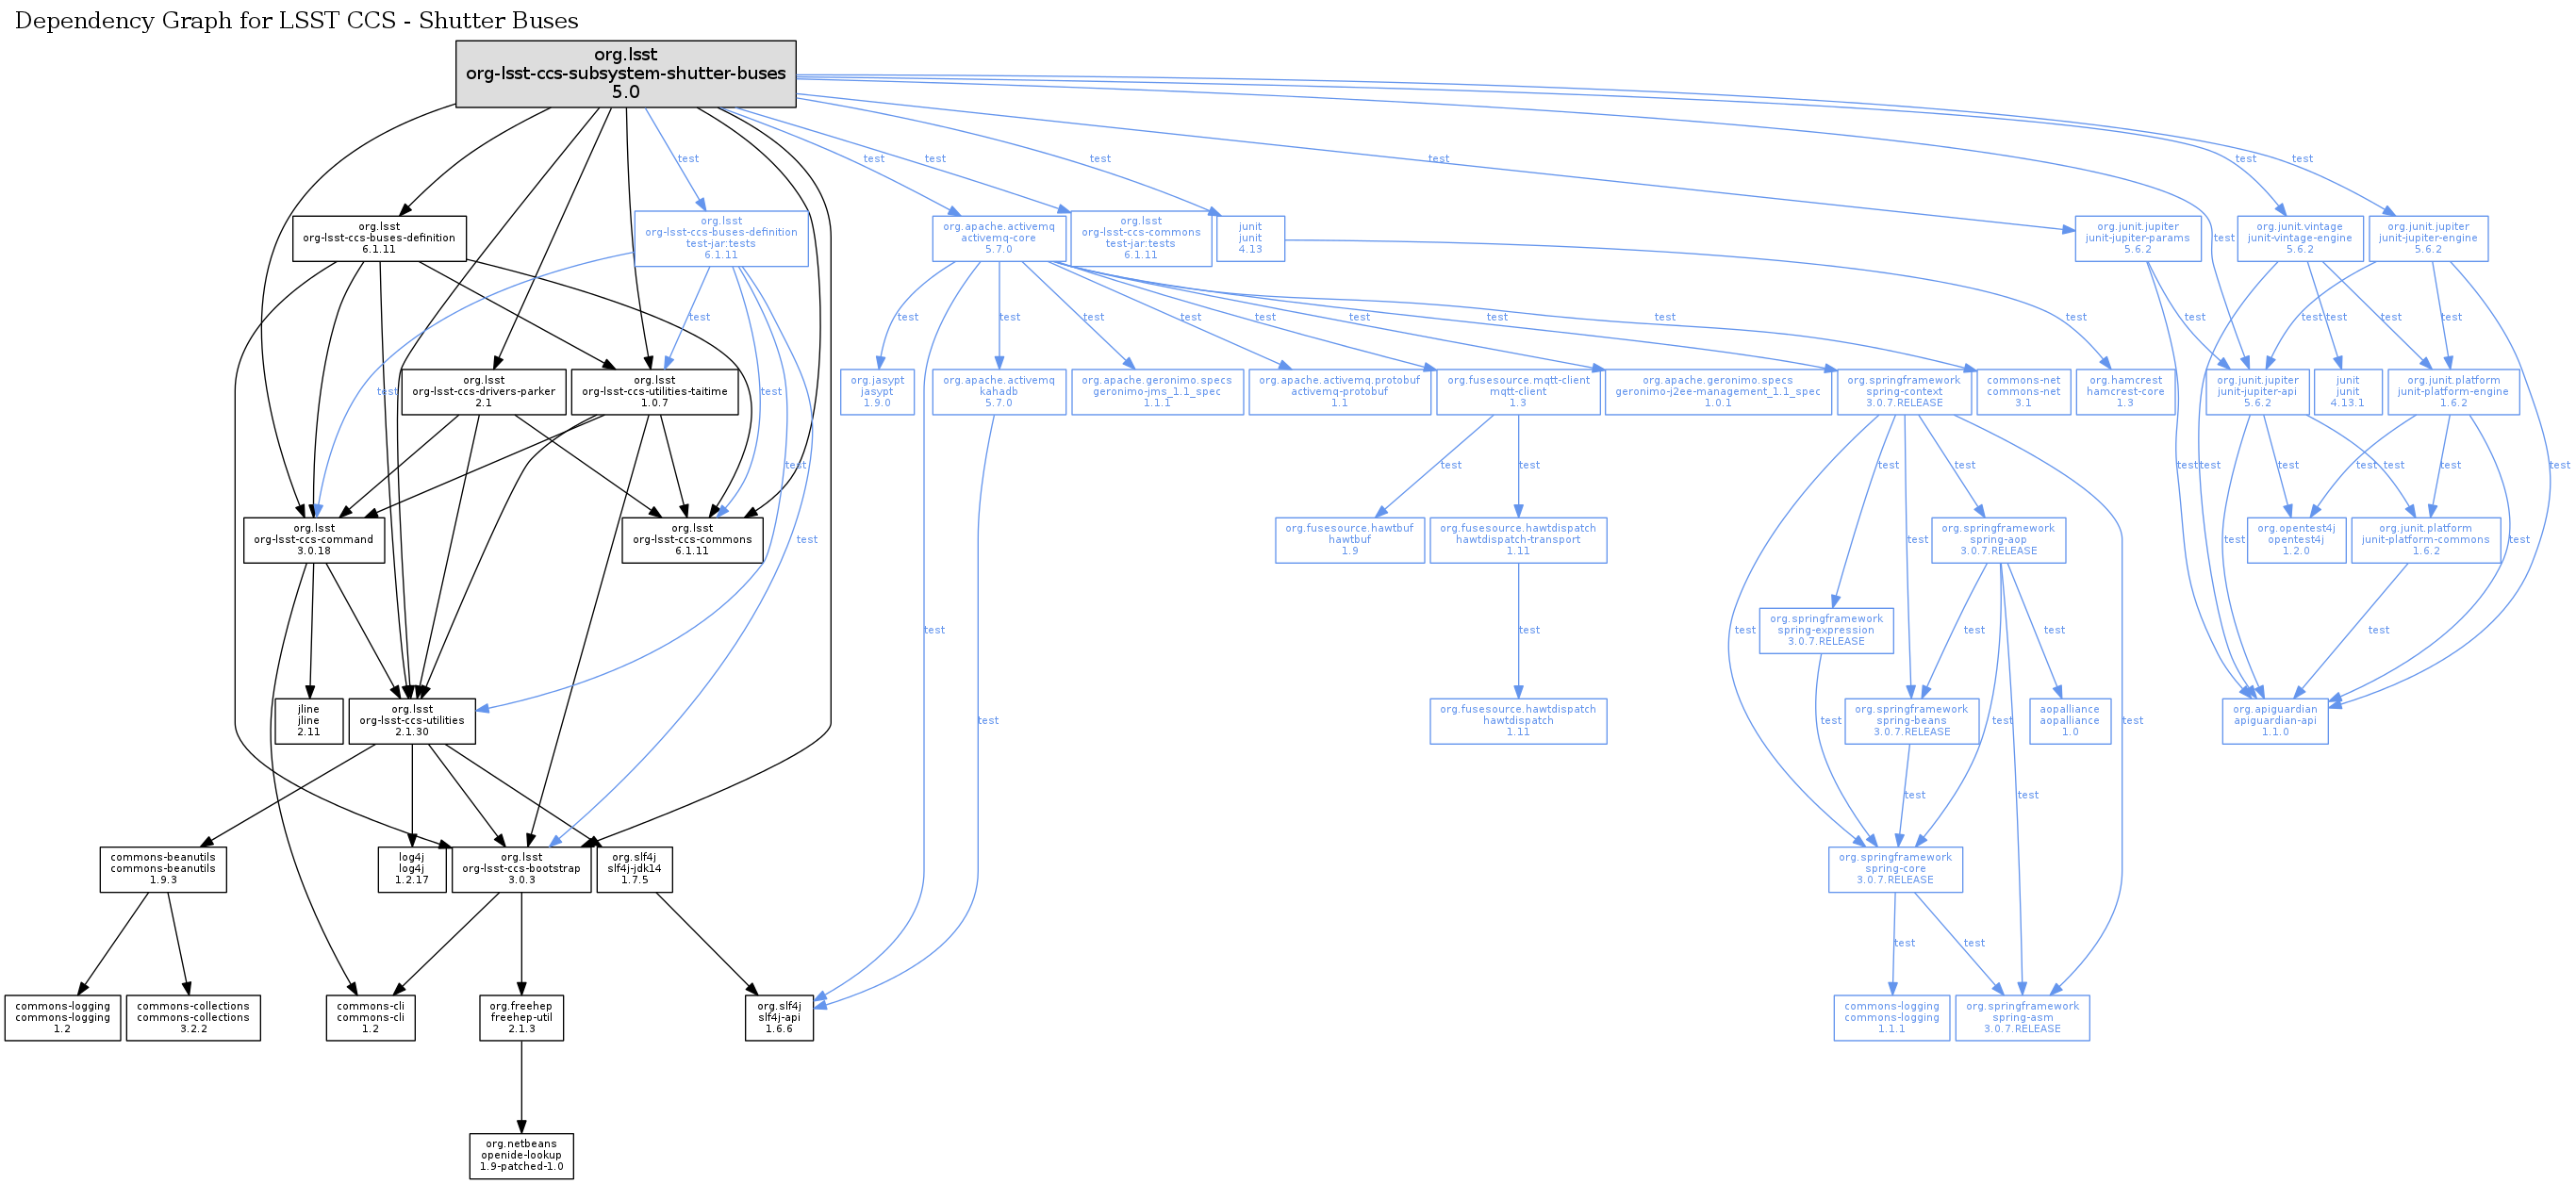Click the org-lsst-ccs-subsystem-shutter-buses root node
The width and height of the screenshot is (2576, 1184).
pos(625,73)
